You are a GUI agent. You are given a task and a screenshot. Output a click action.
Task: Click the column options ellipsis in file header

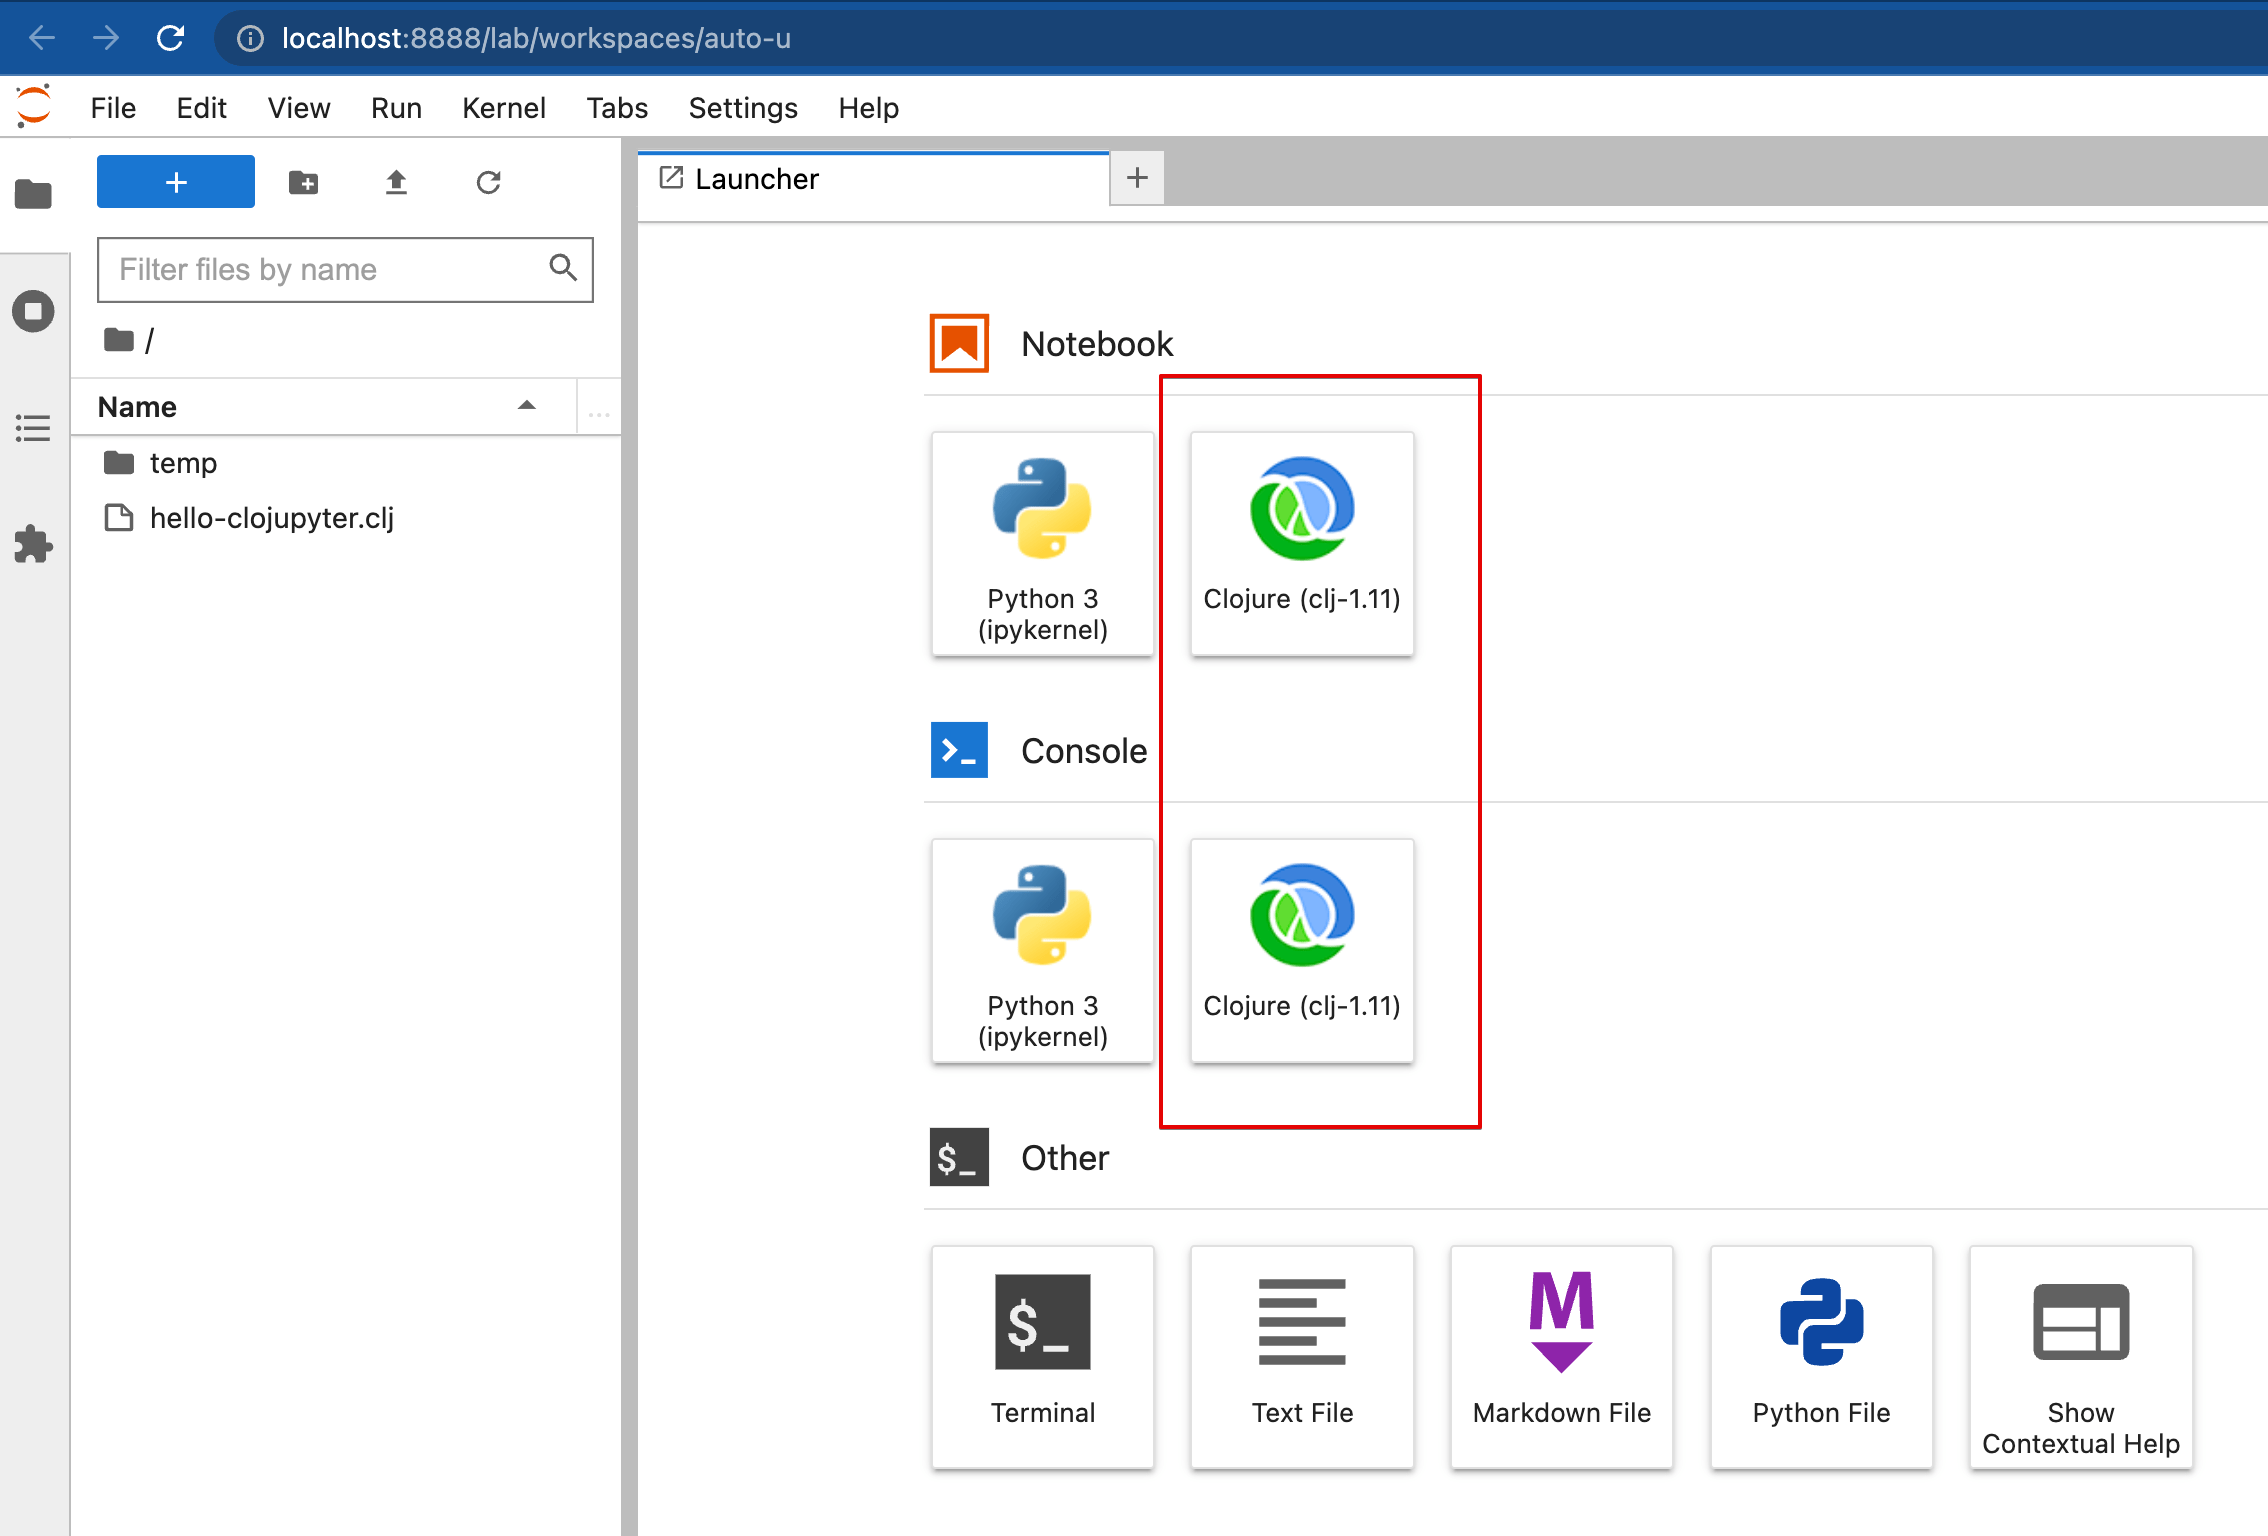[599, 412]
